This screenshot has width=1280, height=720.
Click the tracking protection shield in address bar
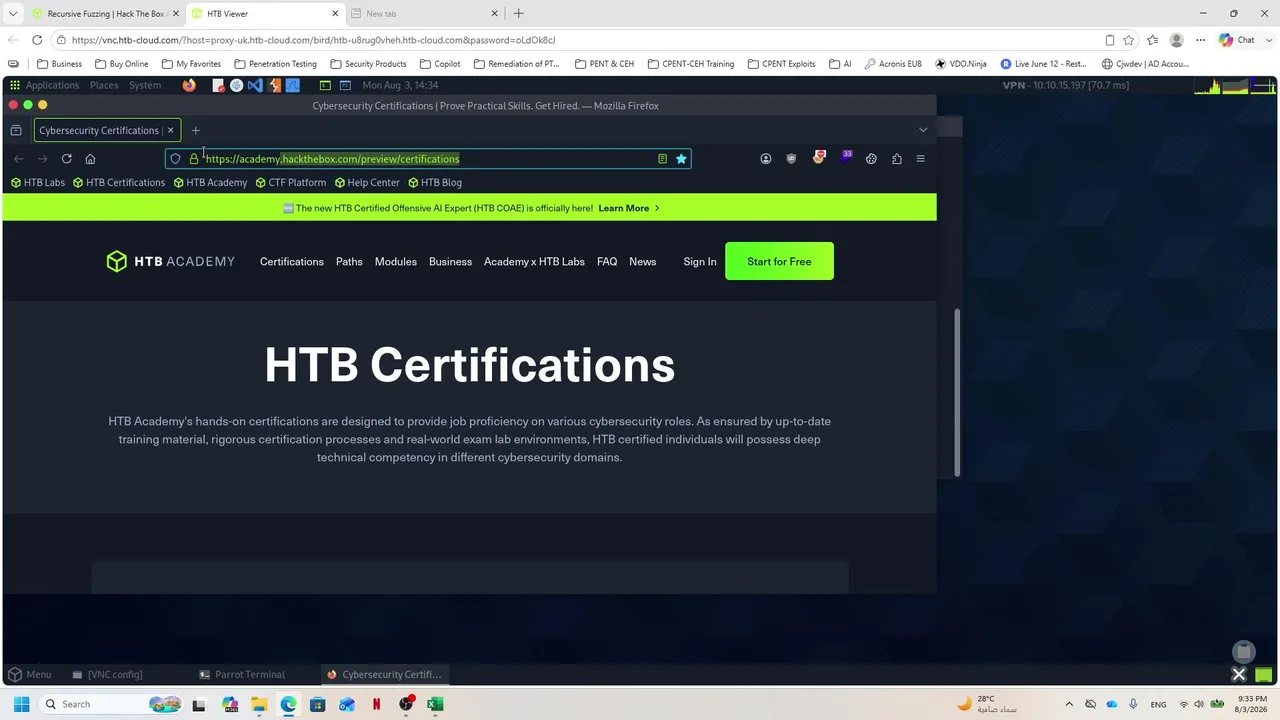(176, 159)
